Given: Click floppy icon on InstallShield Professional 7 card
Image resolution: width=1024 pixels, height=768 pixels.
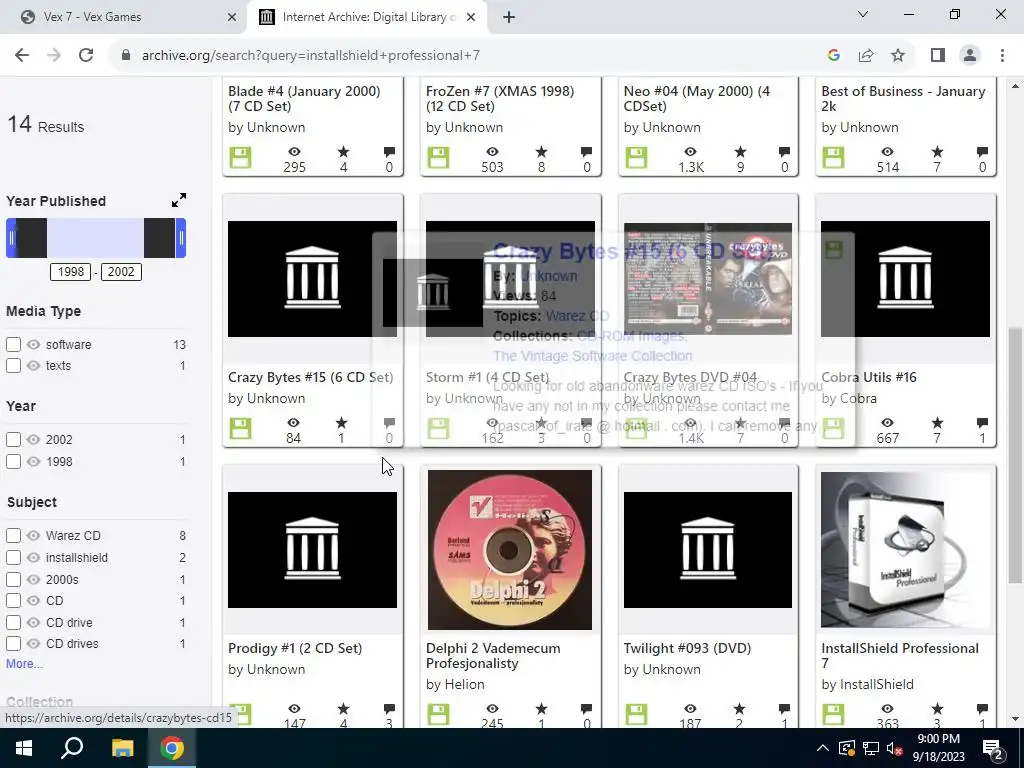Looking at the screenshot, I should [833, 714].
